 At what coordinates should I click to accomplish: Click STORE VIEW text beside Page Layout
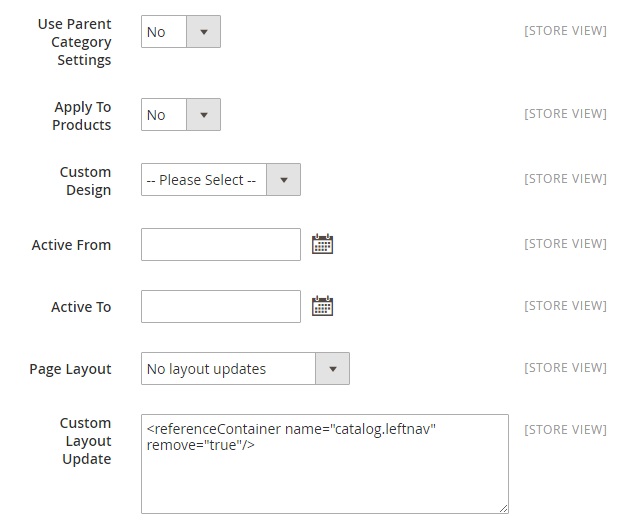click(565, 368)
